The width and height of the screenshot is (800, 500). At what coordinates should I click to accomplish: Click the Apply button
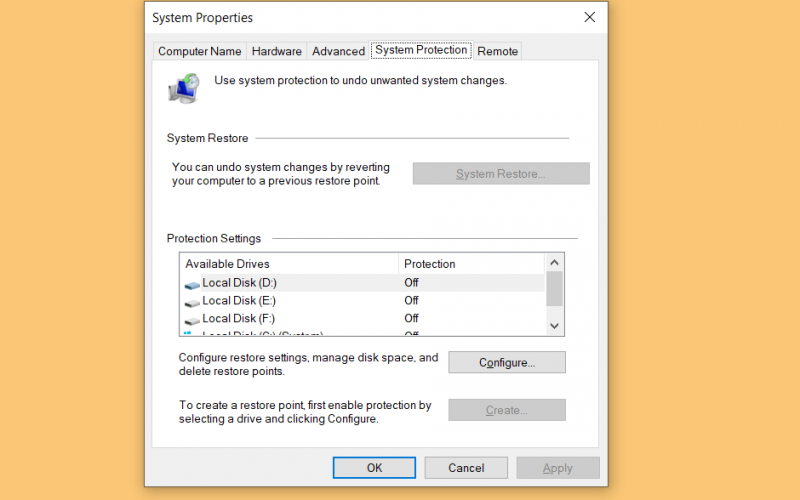pos(558,468)
